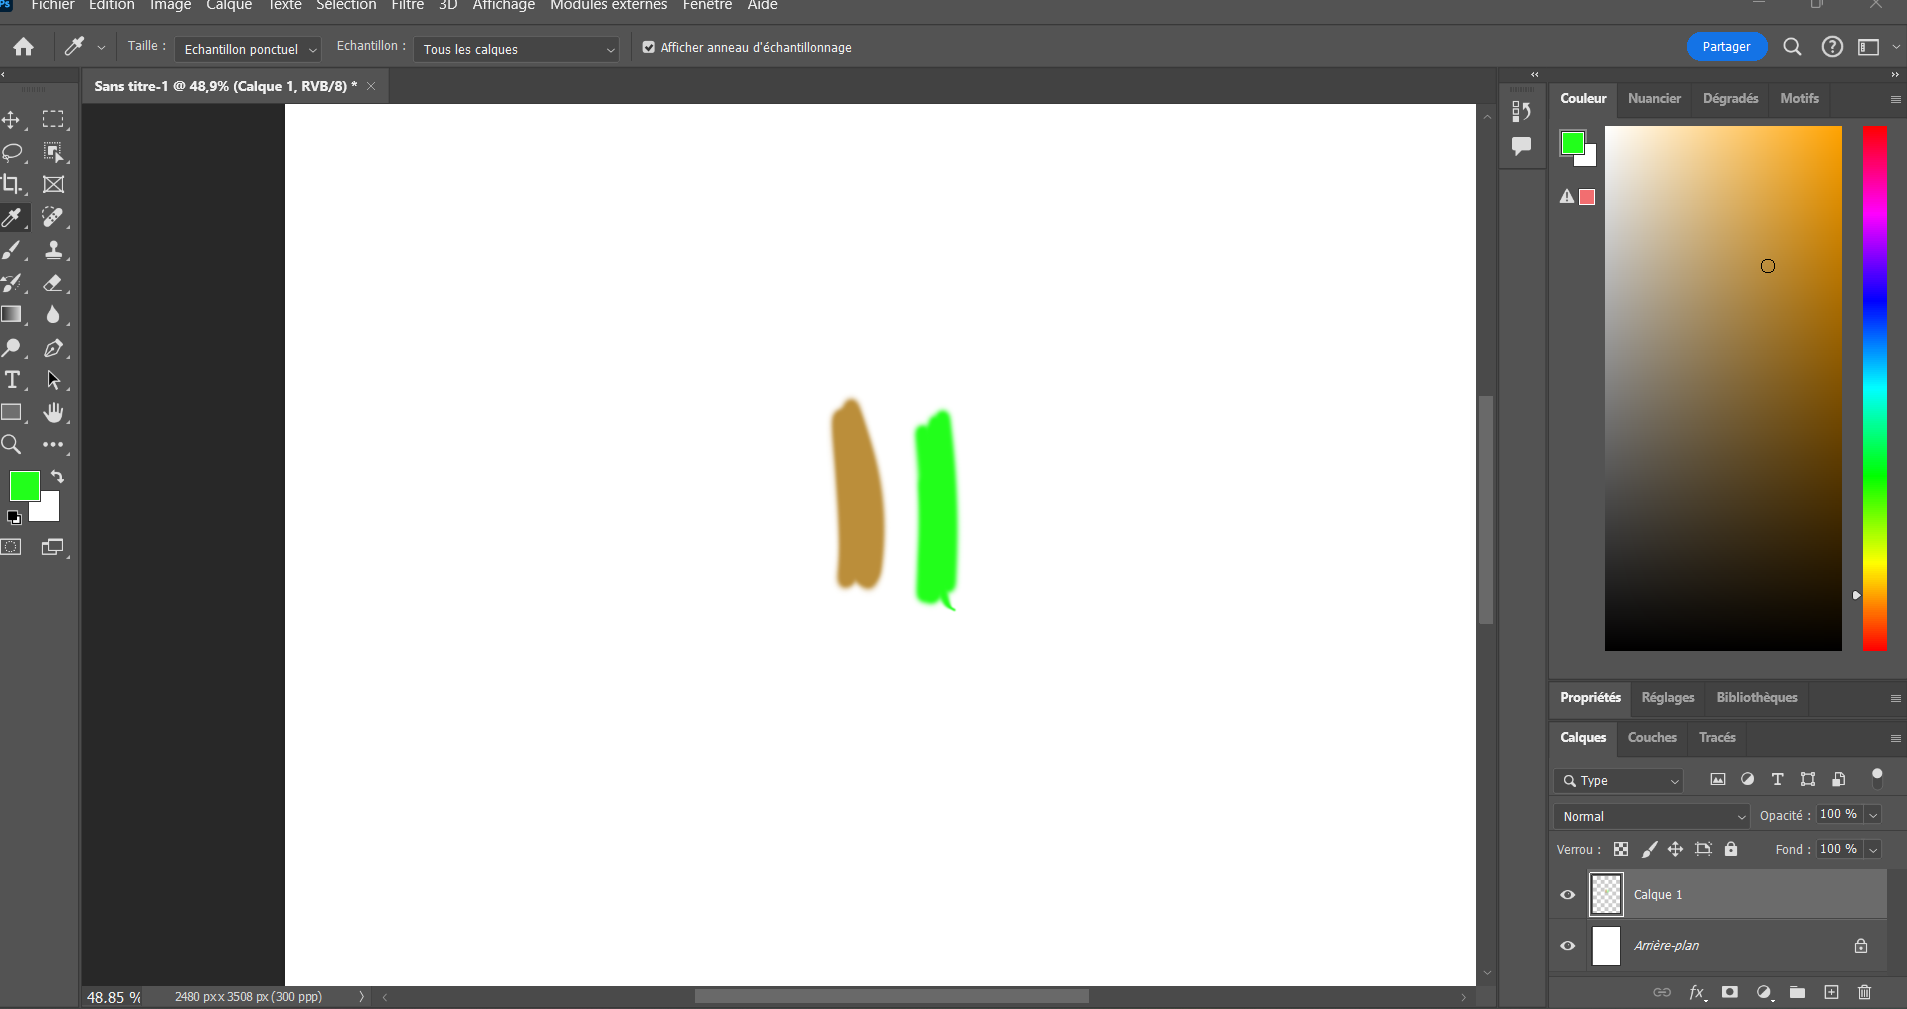Viewport: 1907px width, 1009px height.
Task: Uncheck Afficher anneau d'échantillonnage
Action: click(x=648, y=47)
